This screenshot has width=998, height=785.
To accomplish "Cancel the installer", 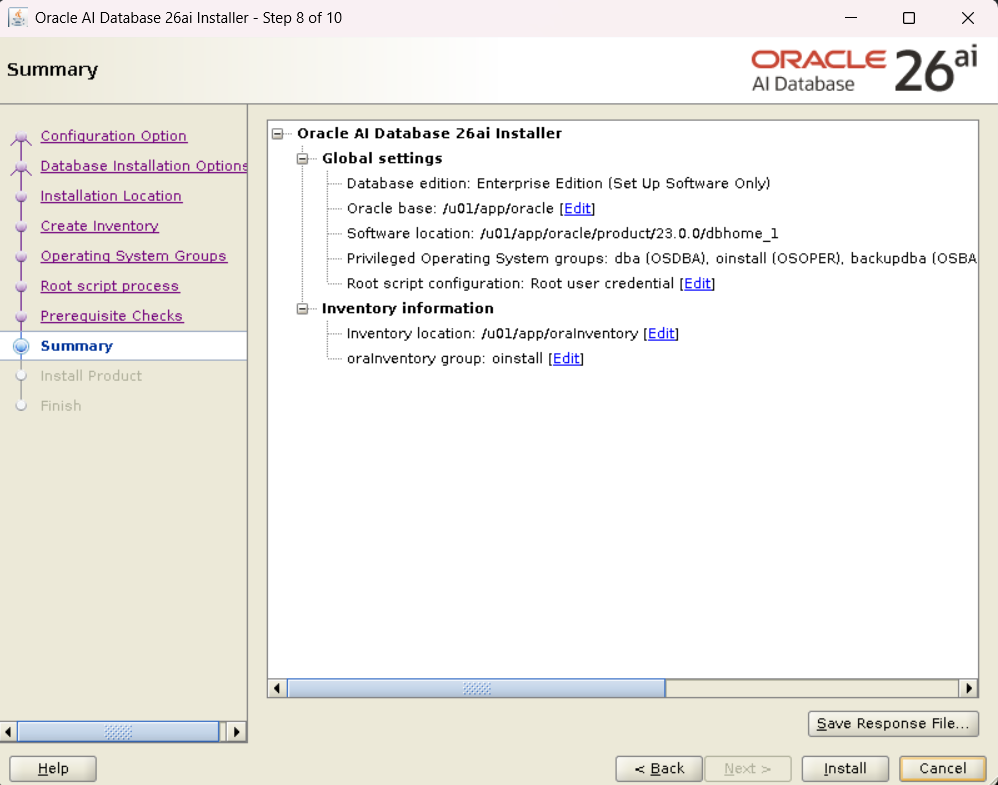I will (942, 768).
